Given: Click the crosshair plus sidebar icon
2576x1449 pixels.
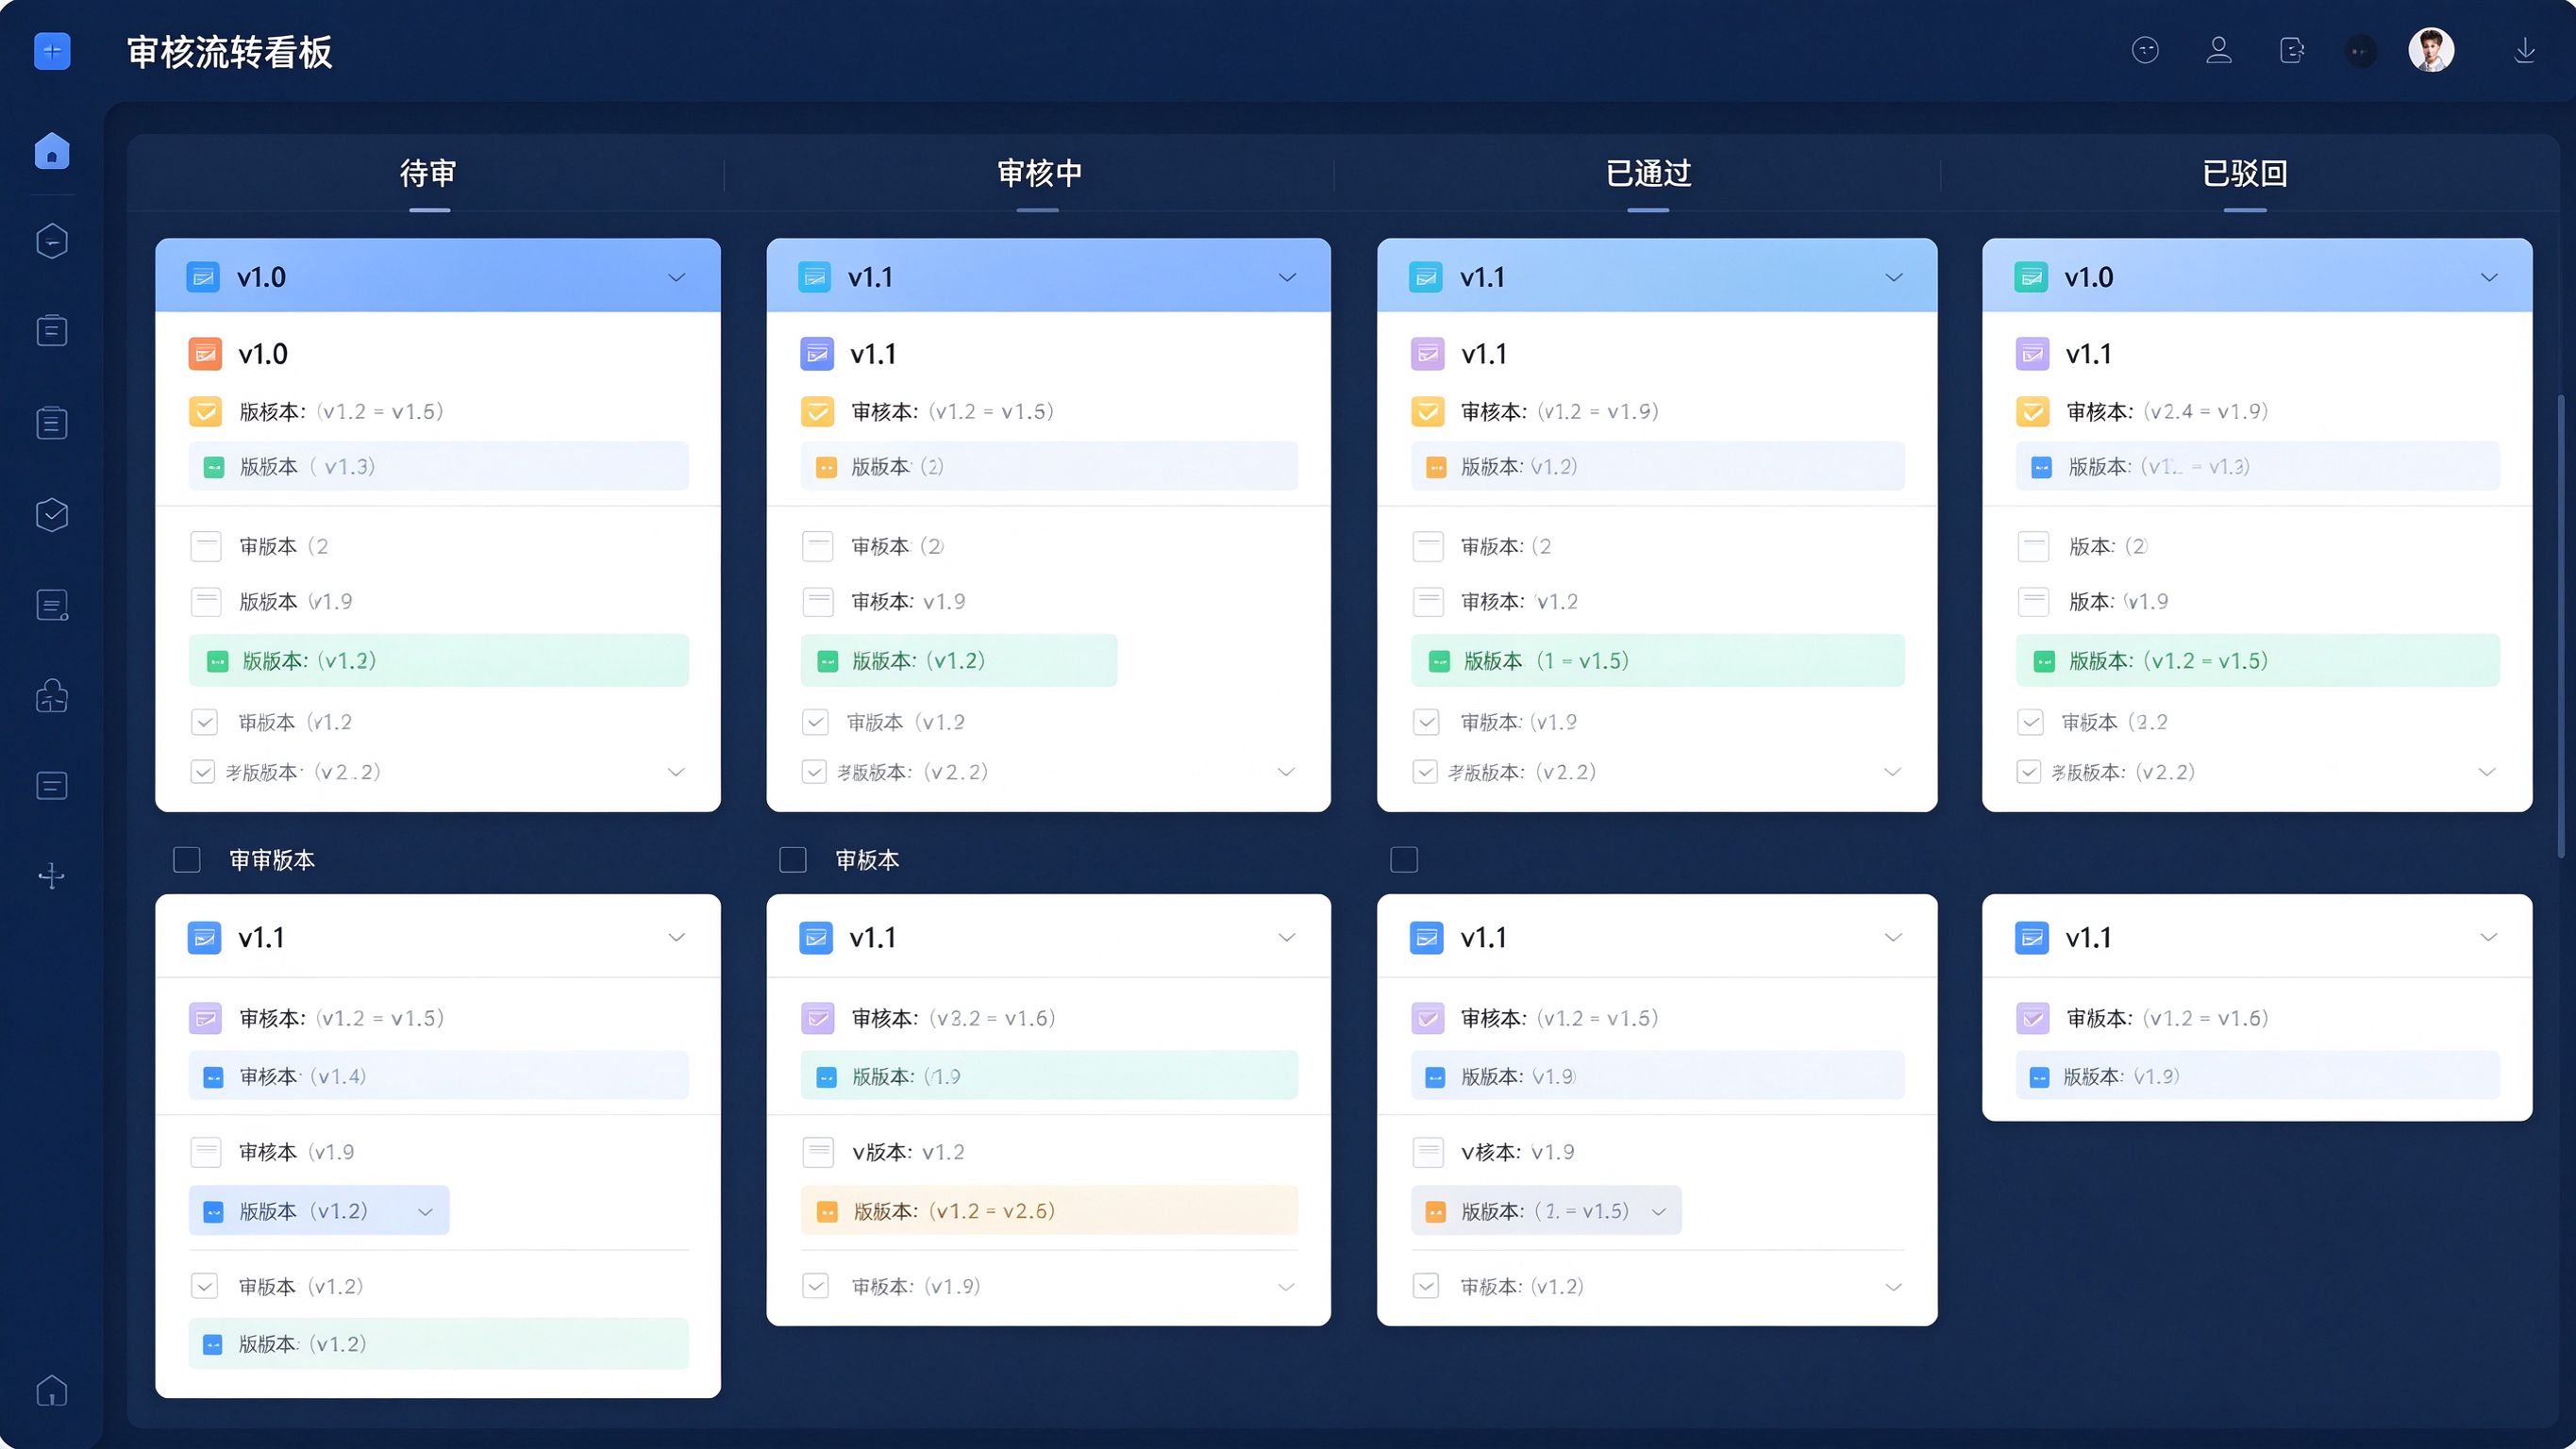Looking at the screenshot, I should (52, 876).
